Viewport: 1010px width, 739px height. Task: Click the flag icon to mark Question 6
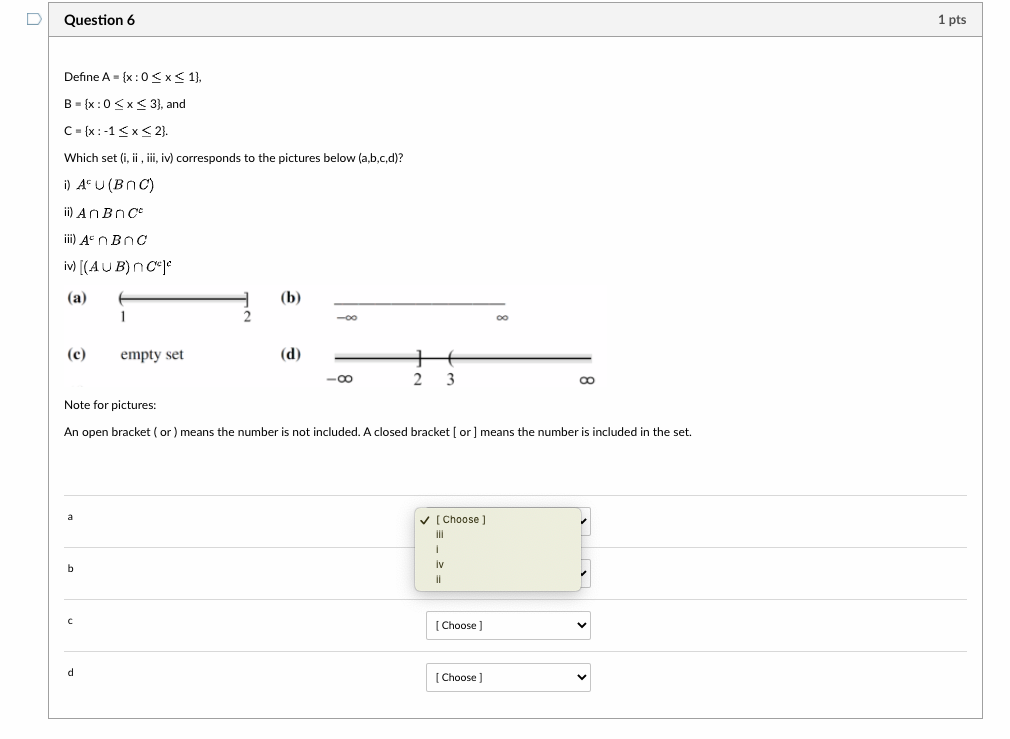[x=31, y=17]
